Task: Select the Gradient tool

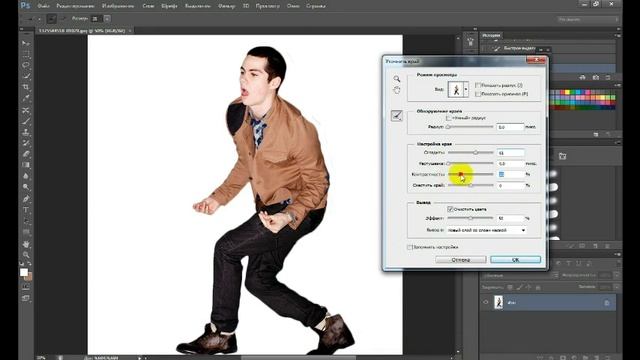Action: [26, 165]
